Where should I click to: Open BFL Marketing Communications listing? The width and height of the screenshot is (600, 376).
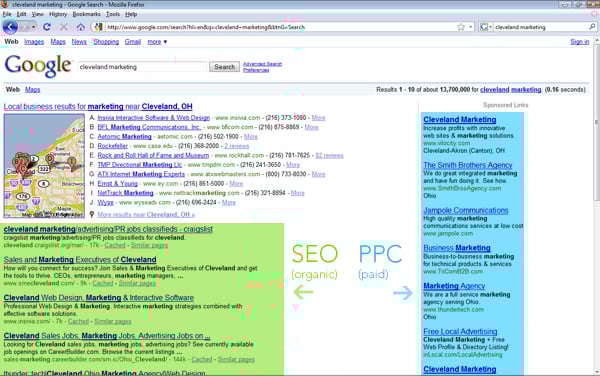click(149, 127)
